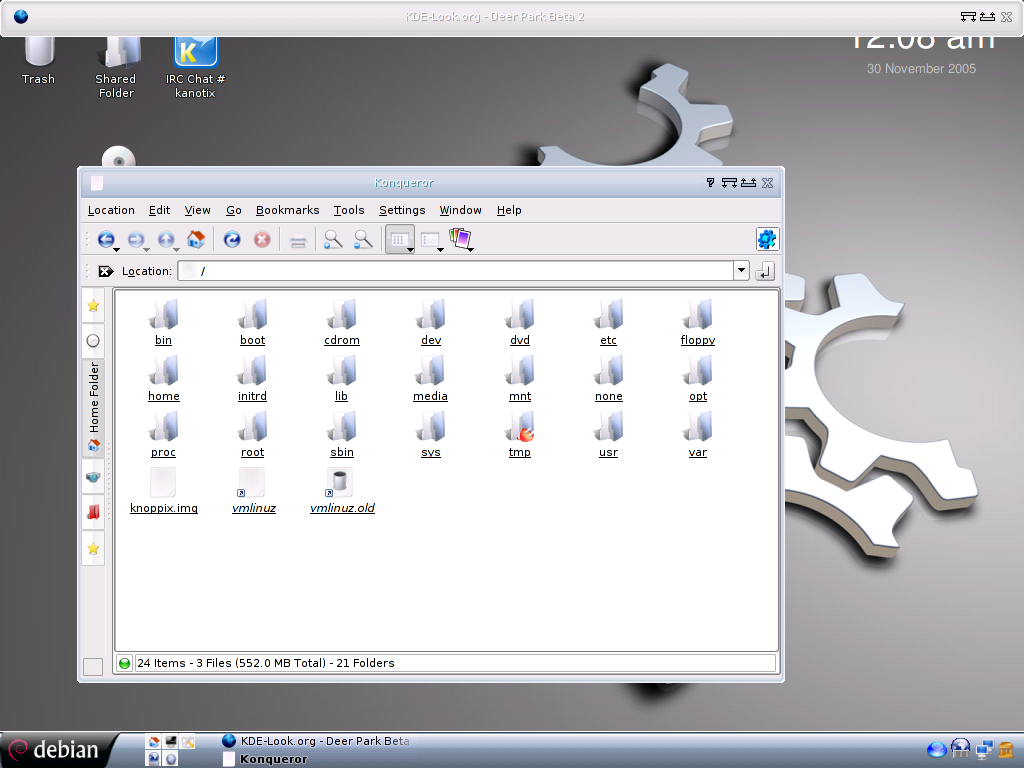The height and width of the screenshot is (768, 1024).
Task: Click the Print toolbar icon
Action: click(x=298, y=241)
